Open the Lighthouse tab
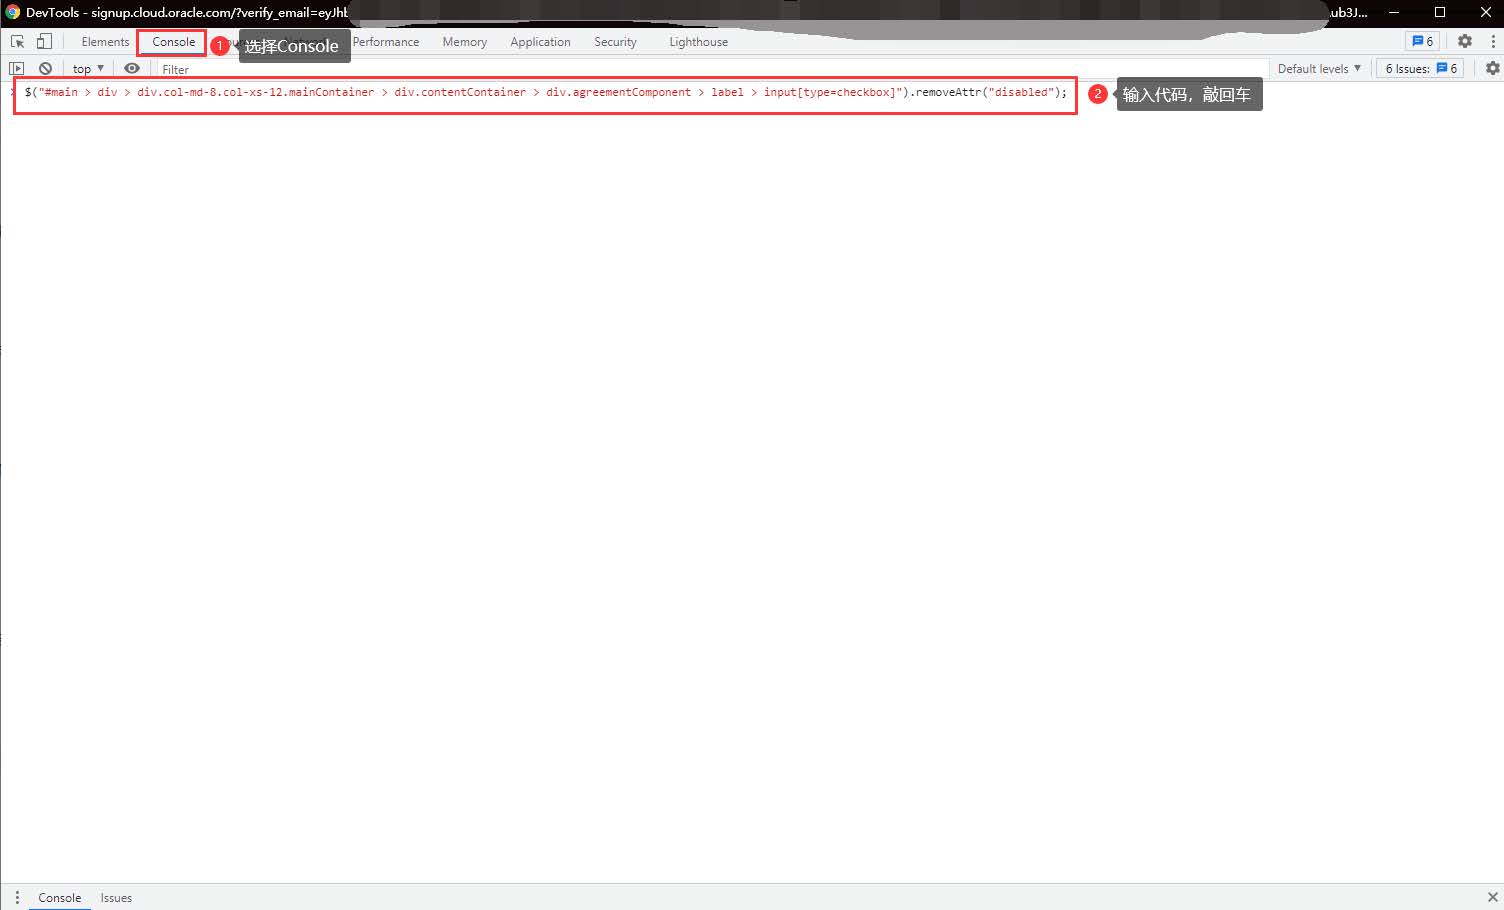This screenshot has height=910, width=1504. point(698,42)
